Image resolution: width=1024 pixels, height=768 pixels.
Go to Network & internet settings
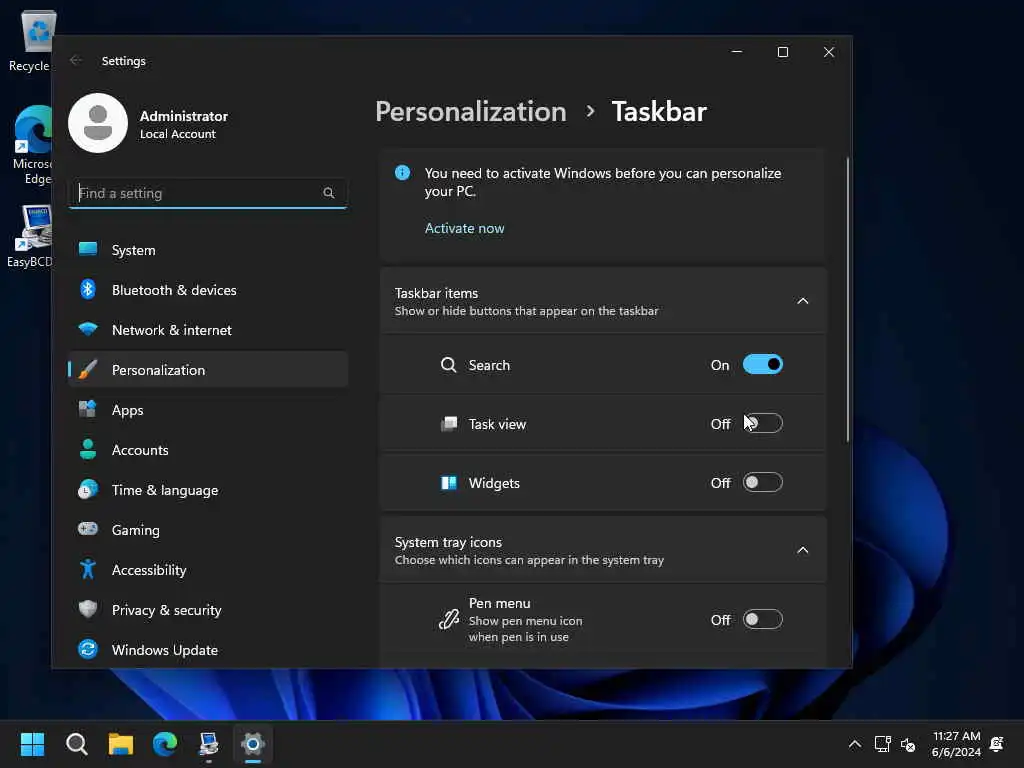point(208,330)
